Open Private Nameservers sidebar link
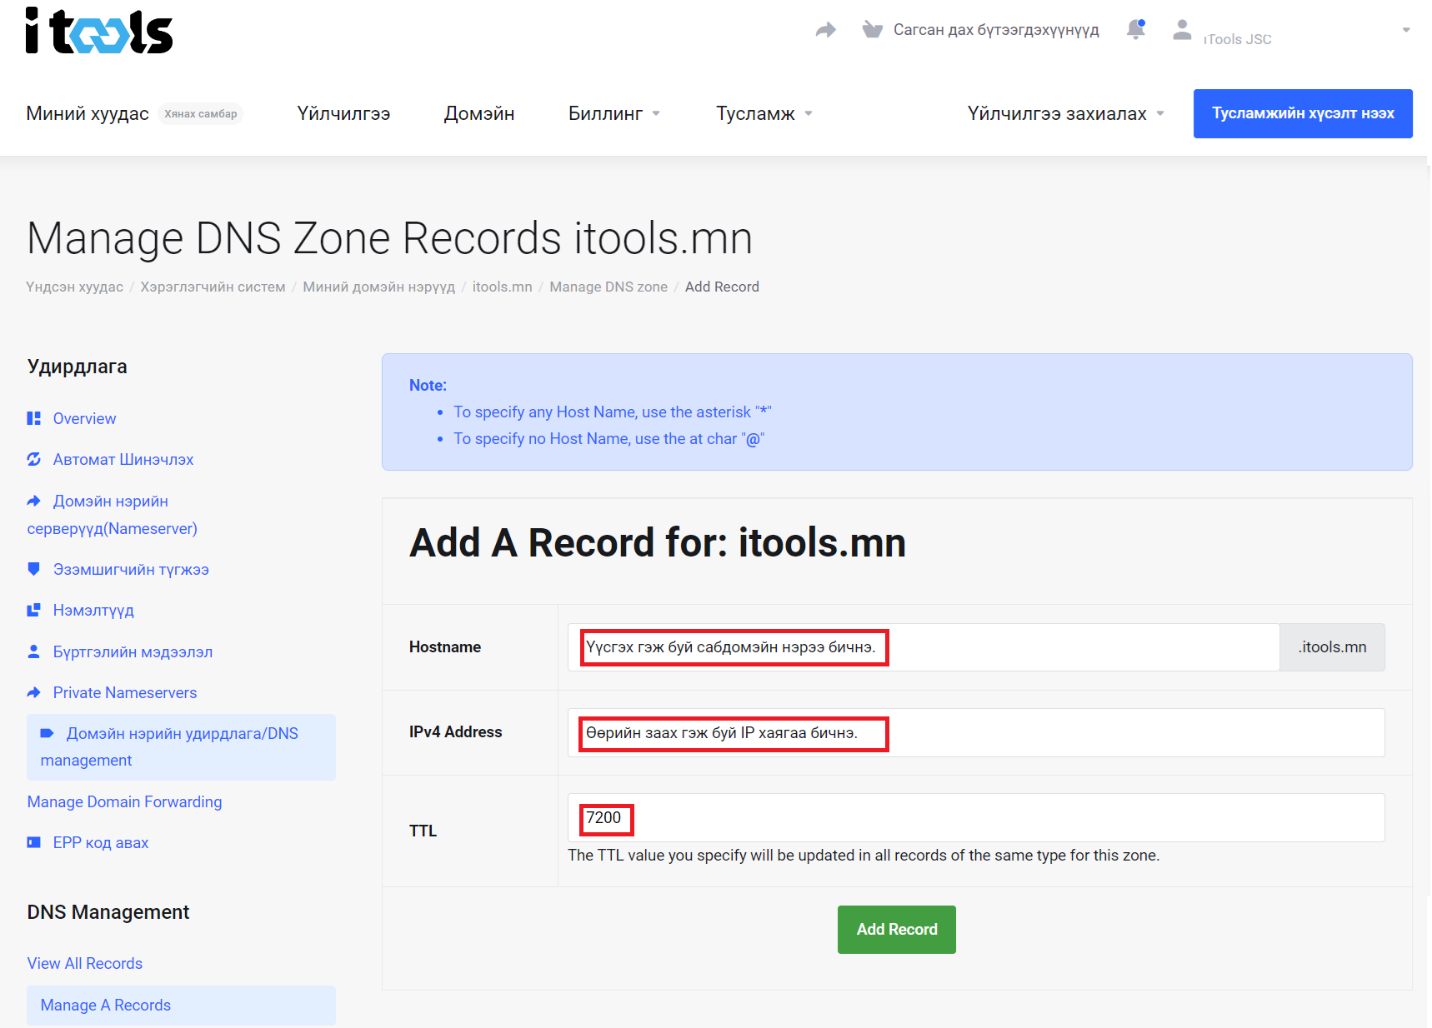Screen dimensions: 1432x1028 click(125, 692)
